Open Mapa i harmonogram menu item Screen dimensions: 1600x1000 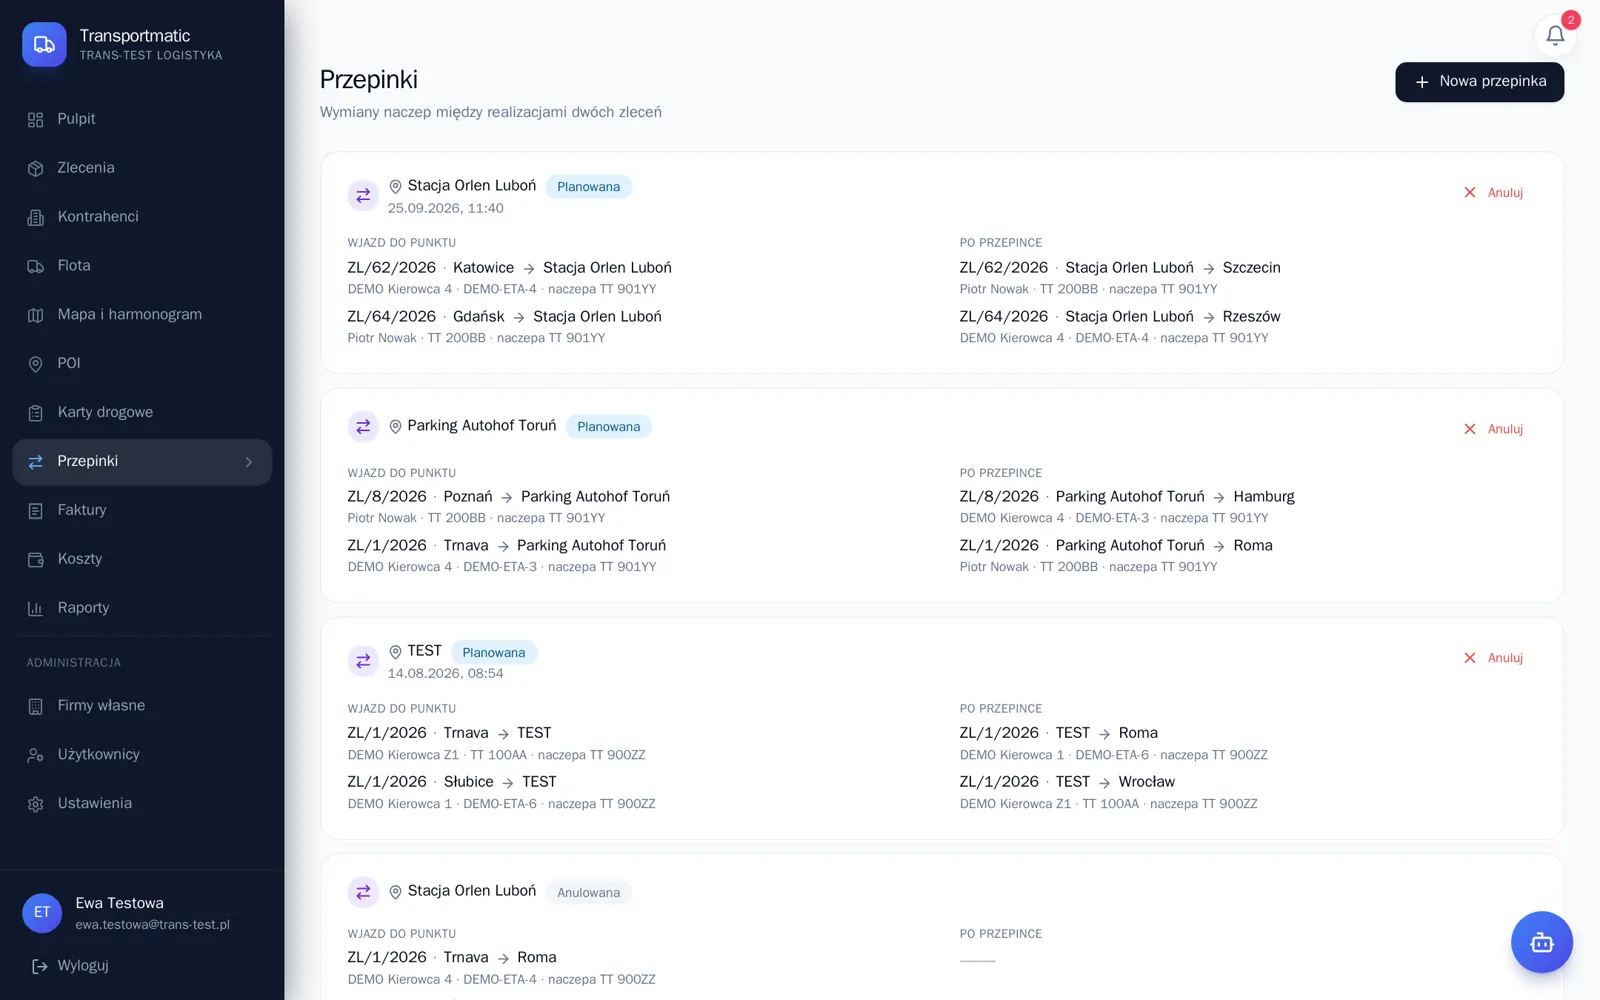[x=142, y=315]
